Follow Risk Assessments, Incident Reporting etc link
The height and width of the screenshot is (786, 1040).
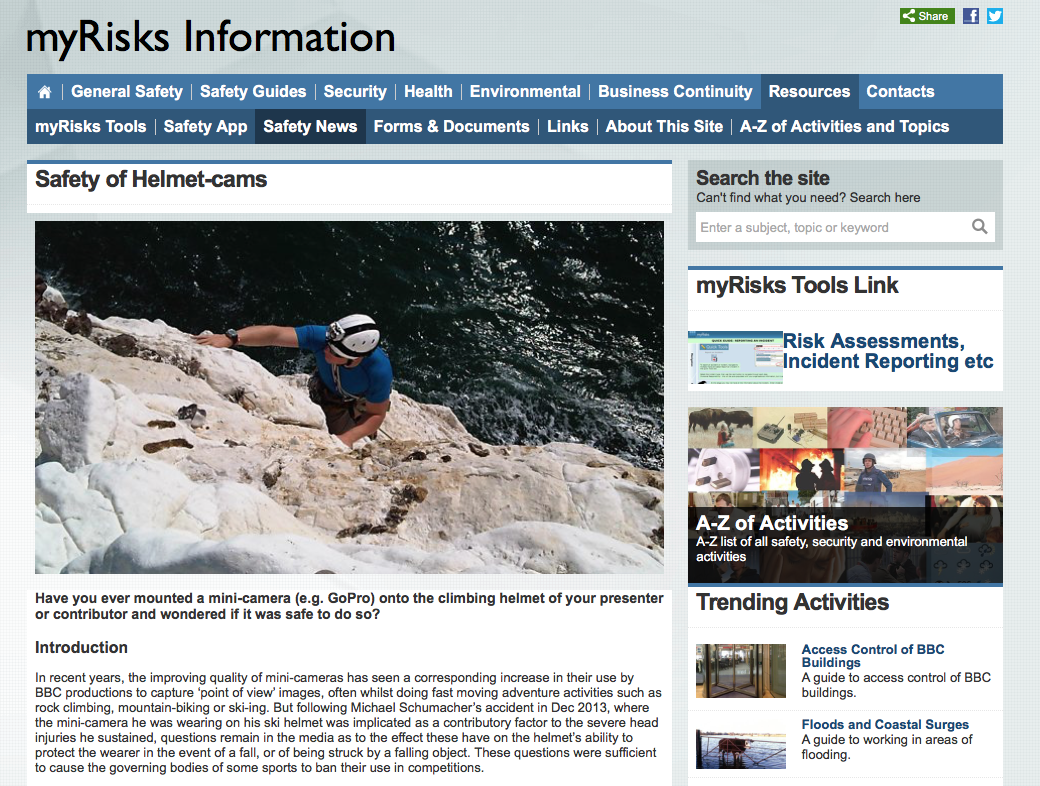tap(888, 351)
